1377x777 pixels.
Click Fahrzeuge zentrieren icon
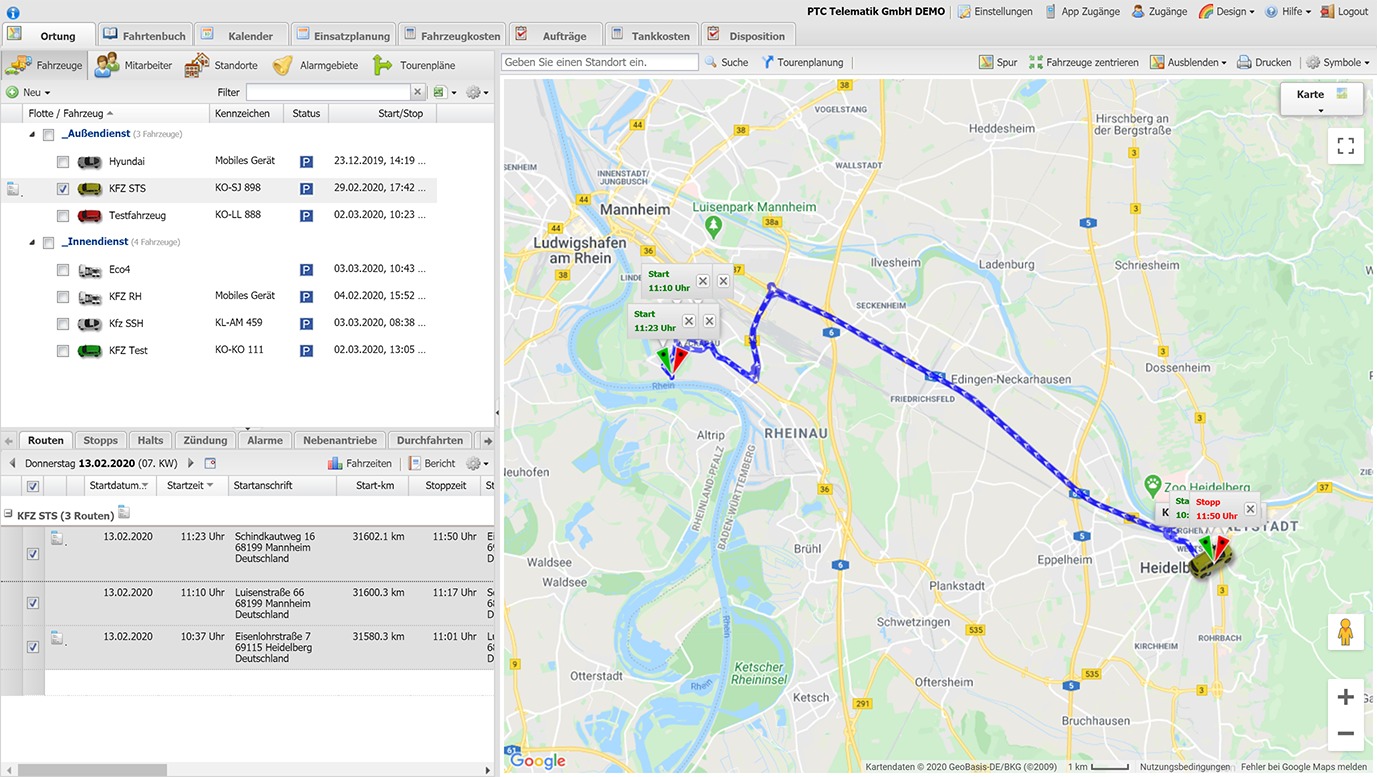[x=1035, y=62]
